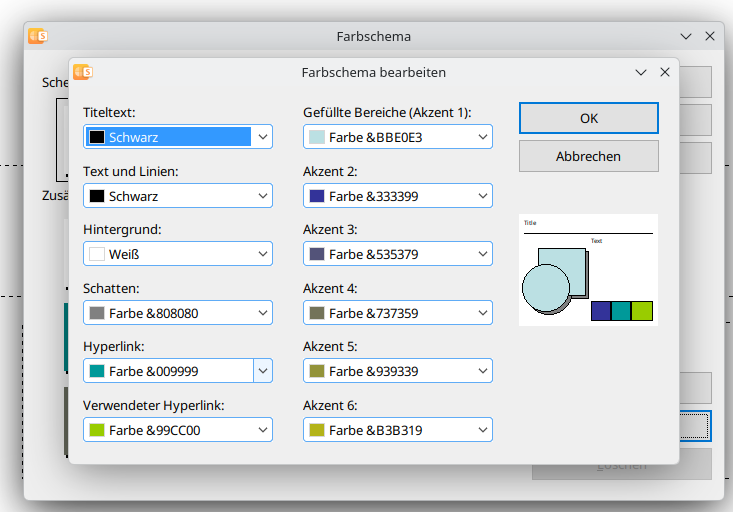
Task: Click the Hyperlink dropdown arrow
Action: [263, 371]
